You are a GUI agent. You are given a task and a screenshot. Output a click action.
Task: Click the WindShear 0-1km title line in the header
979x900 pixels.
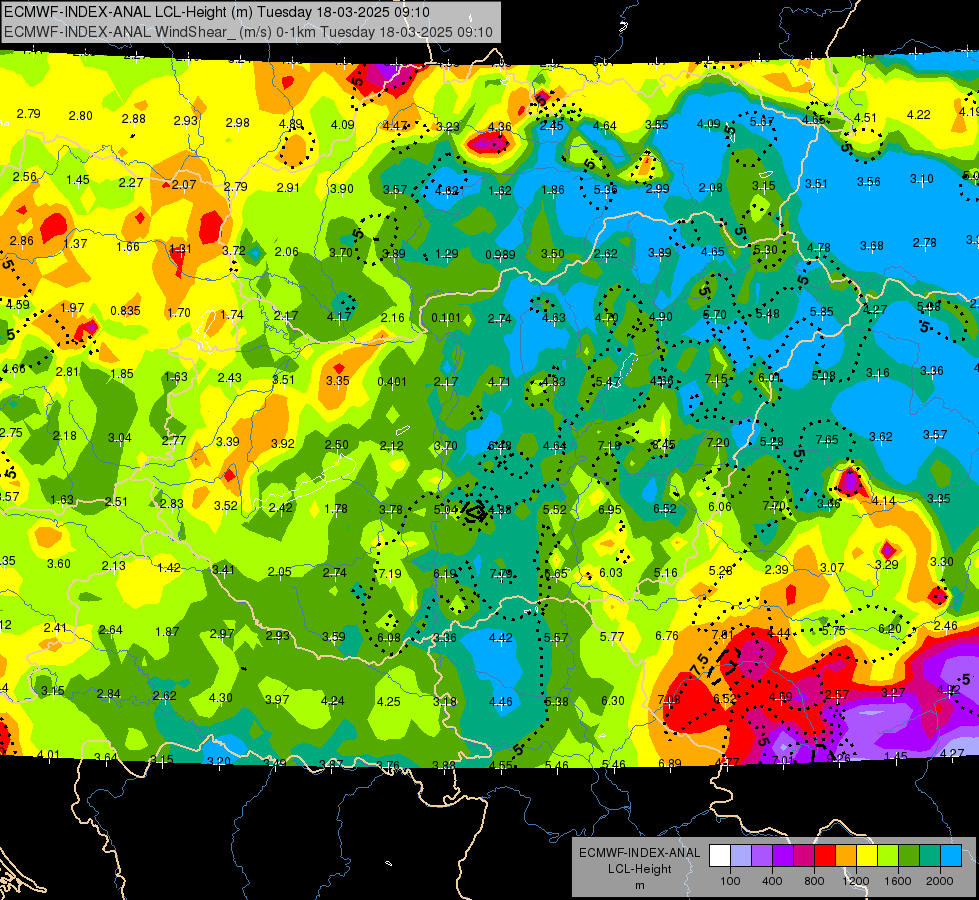coord(248,32)
